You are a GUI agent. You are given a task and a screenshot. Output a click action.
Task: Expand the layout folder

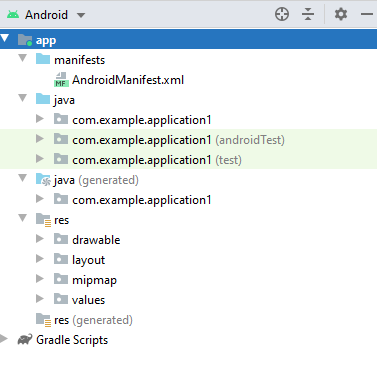(40, 258)
